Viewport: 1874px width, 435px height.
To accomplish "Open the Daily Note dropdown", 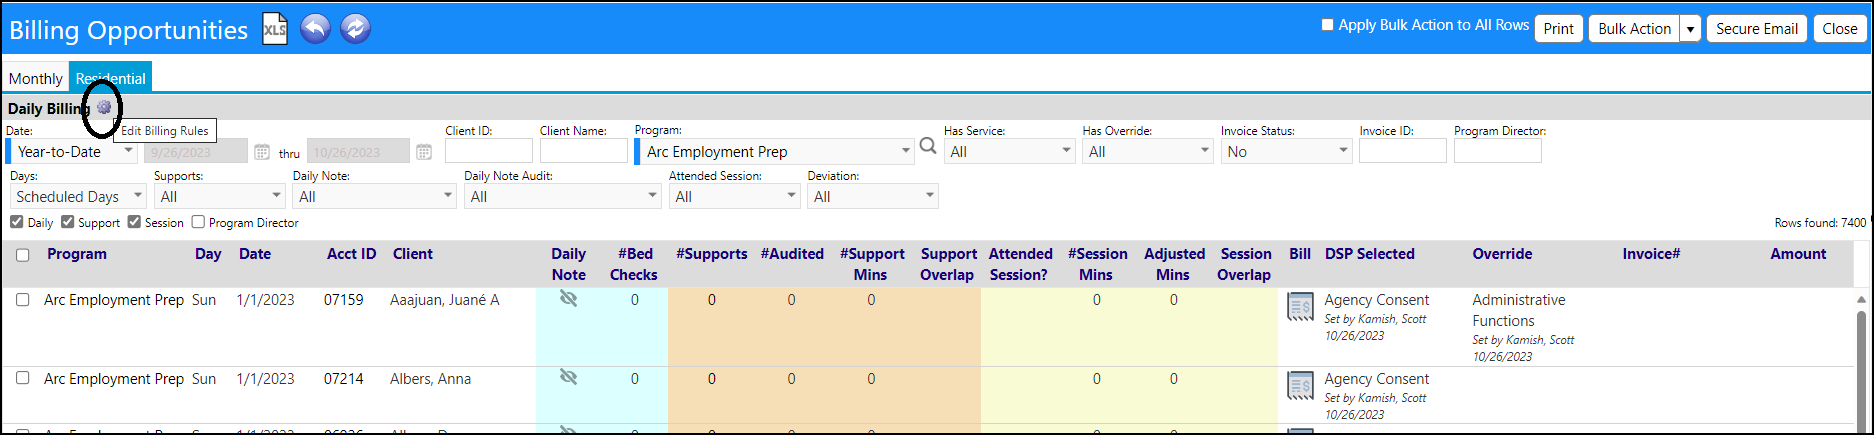I will 375,197.
